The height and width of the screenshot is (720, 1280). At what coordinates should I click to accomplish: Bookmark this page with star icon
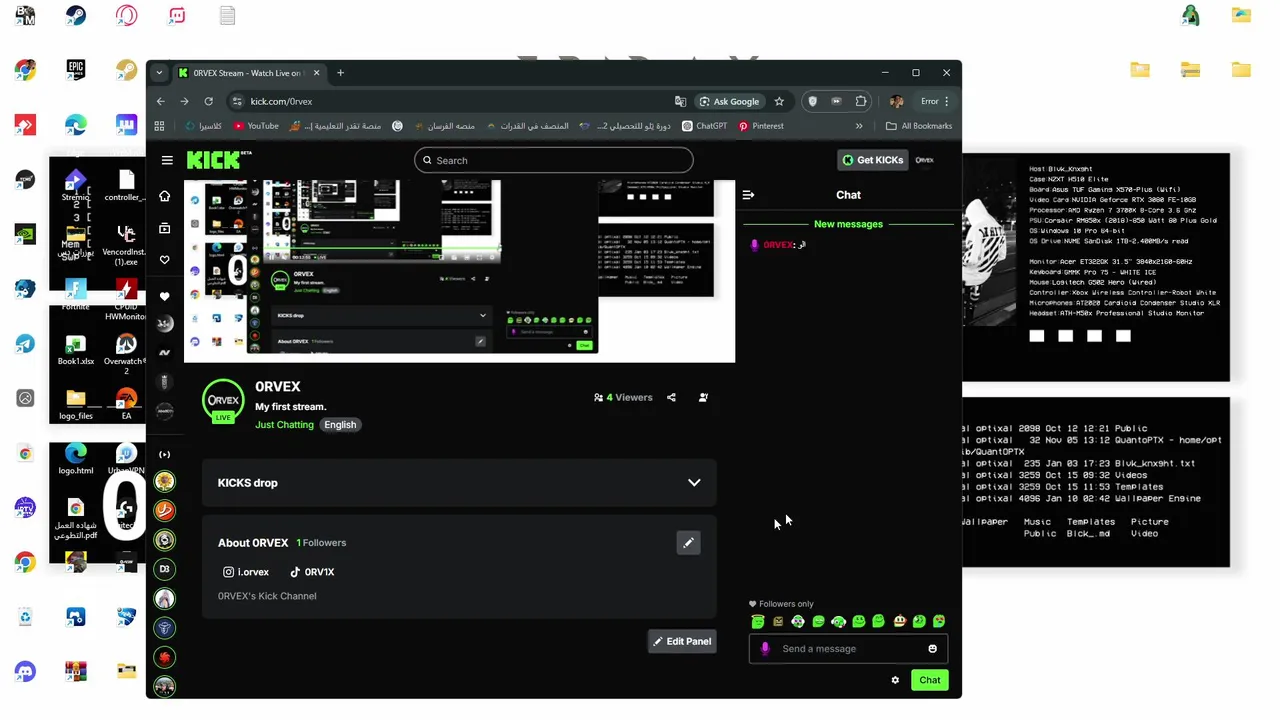779,101
